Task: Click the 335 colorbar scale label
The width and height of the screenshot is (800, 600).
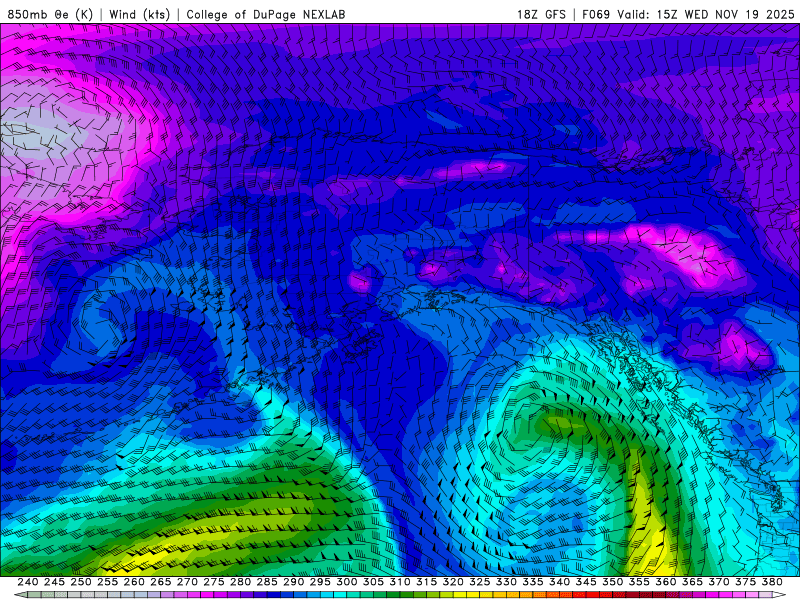Action: pyautogui.click(x=533, y=582)
